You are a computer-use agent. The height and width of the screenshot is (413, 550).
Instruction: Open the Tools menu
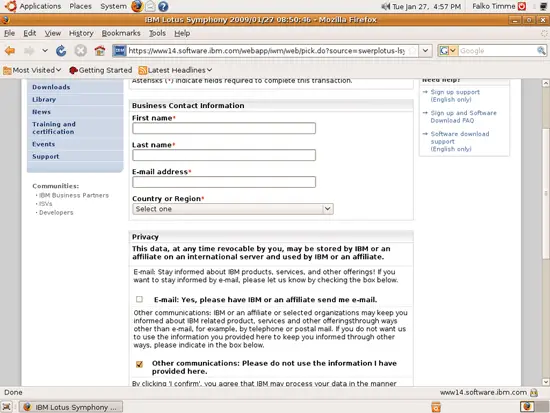coord(157,33)
